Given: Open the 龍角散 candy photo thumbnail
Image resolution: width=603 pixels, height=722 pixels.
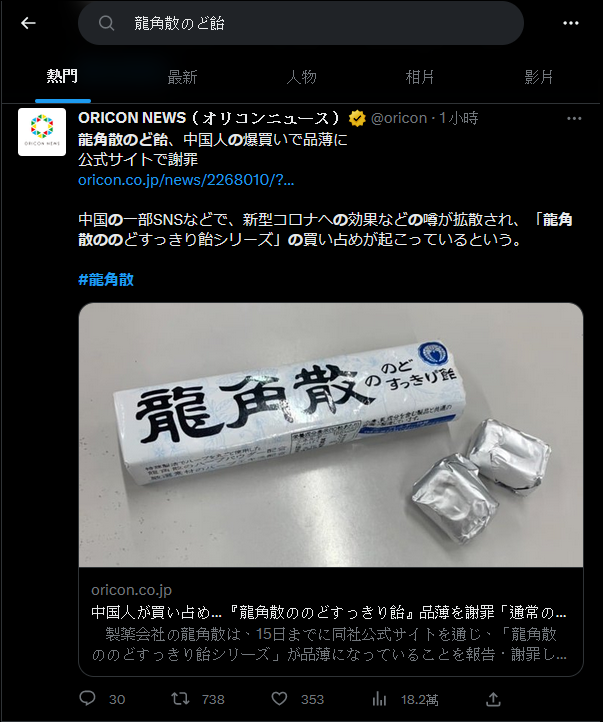Looking at the screenshot, I should pyautogui.click(x=331, y=435).
